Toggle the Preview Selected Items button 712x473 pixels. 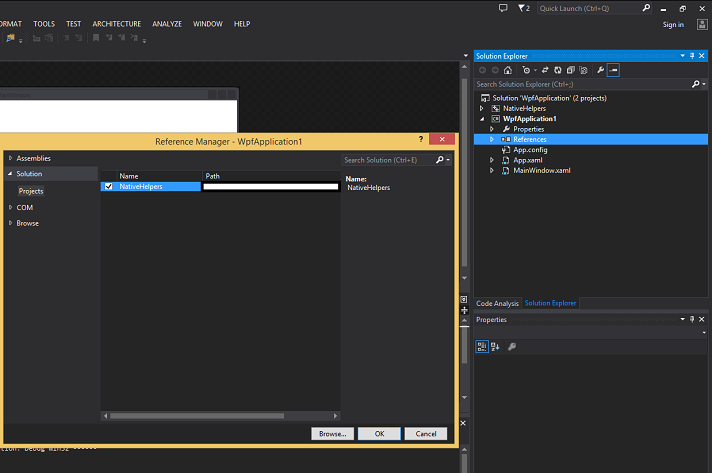coord(613,70)
